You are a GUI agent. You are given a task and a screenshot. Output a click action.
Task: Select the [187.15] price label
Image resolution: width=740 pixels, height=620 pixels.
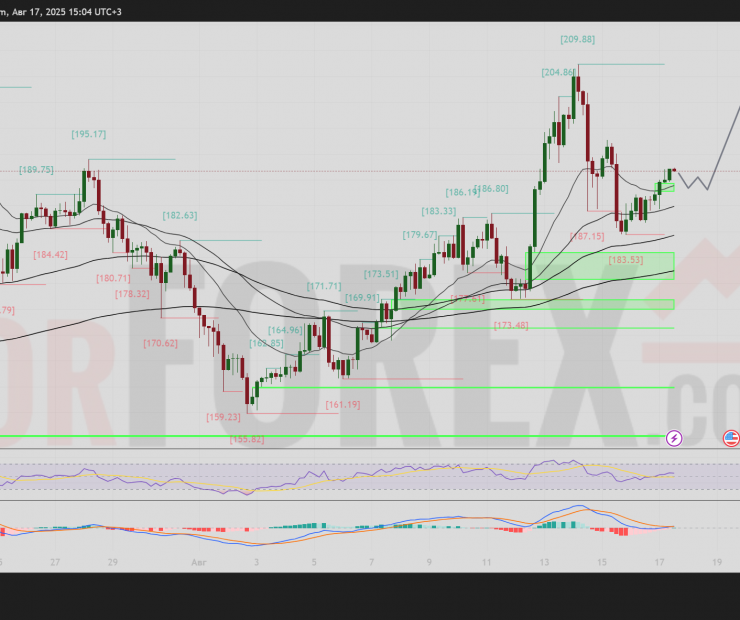pos(587,236)
